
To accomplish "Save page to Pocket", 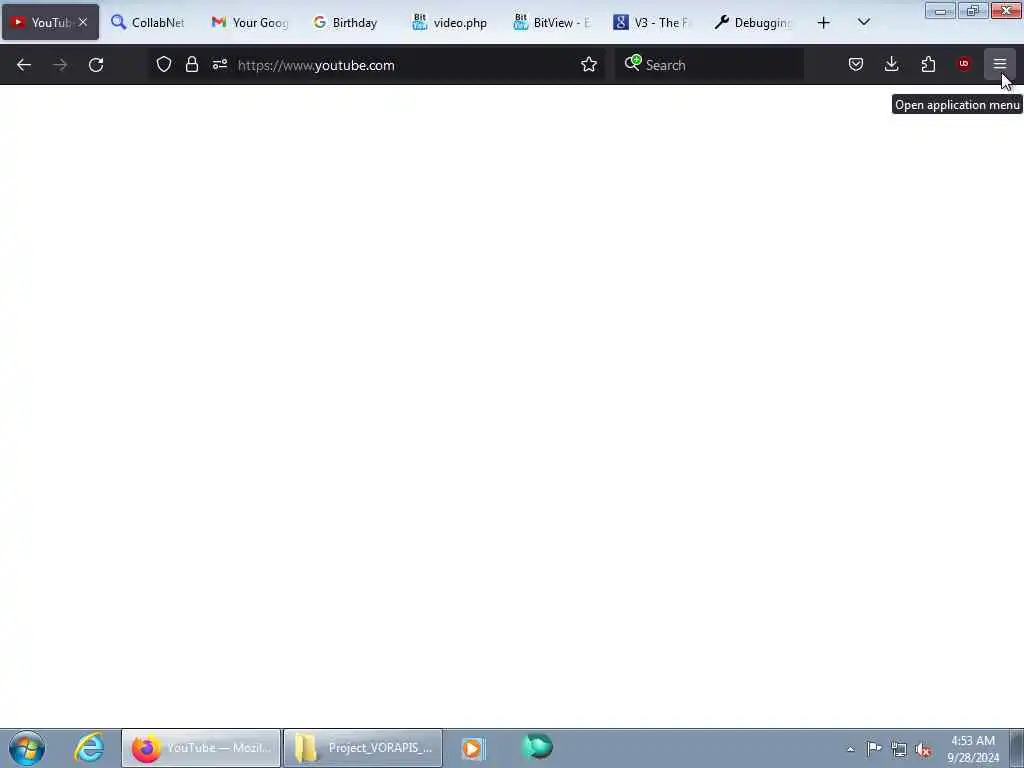I will [x=856, y=64].
